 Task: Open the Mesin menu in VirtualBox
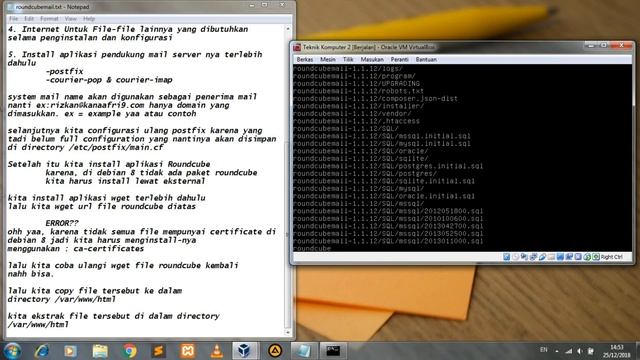[x=328, y=60]
